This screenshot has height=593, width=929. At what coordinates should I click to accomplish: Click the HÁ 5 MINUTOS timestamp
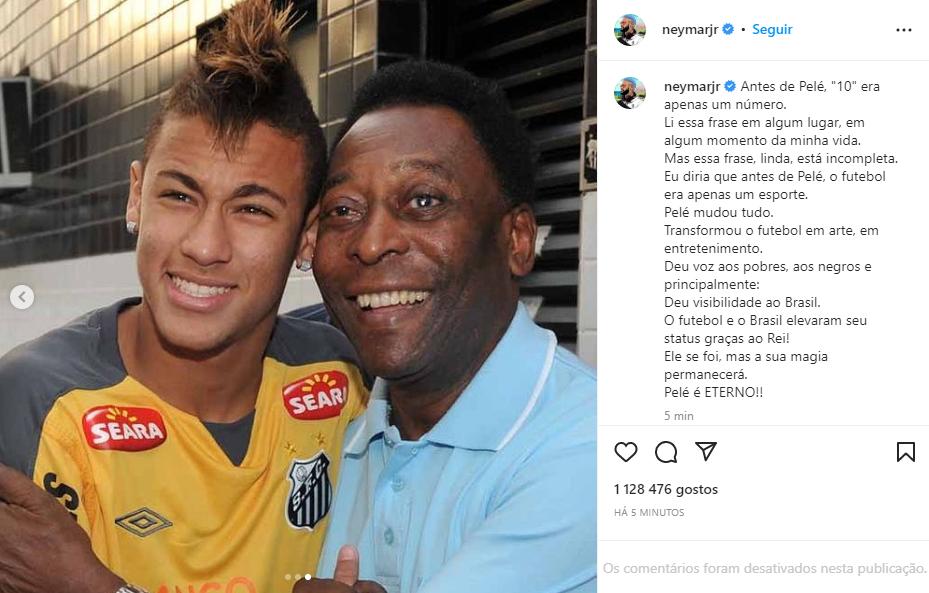coord(649,512)
